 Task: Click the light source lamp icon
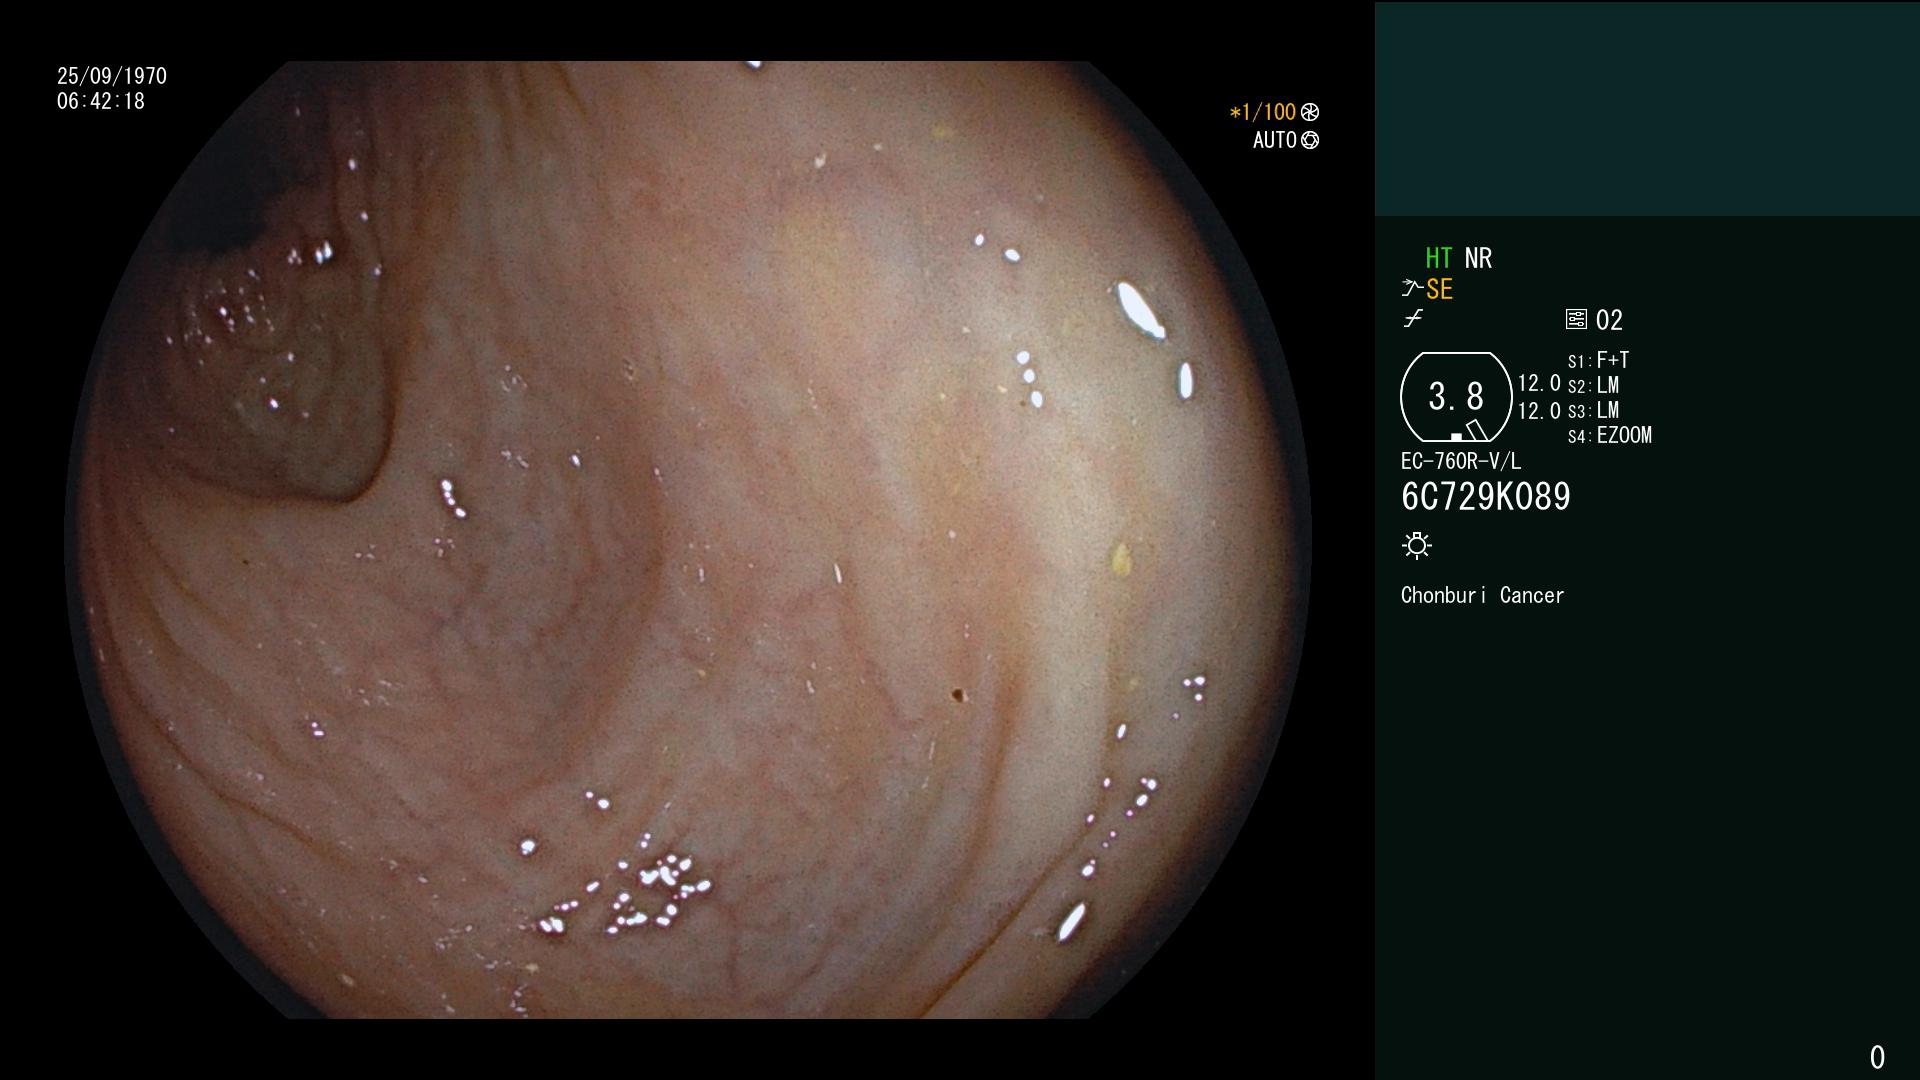(x=1417, y=545)
